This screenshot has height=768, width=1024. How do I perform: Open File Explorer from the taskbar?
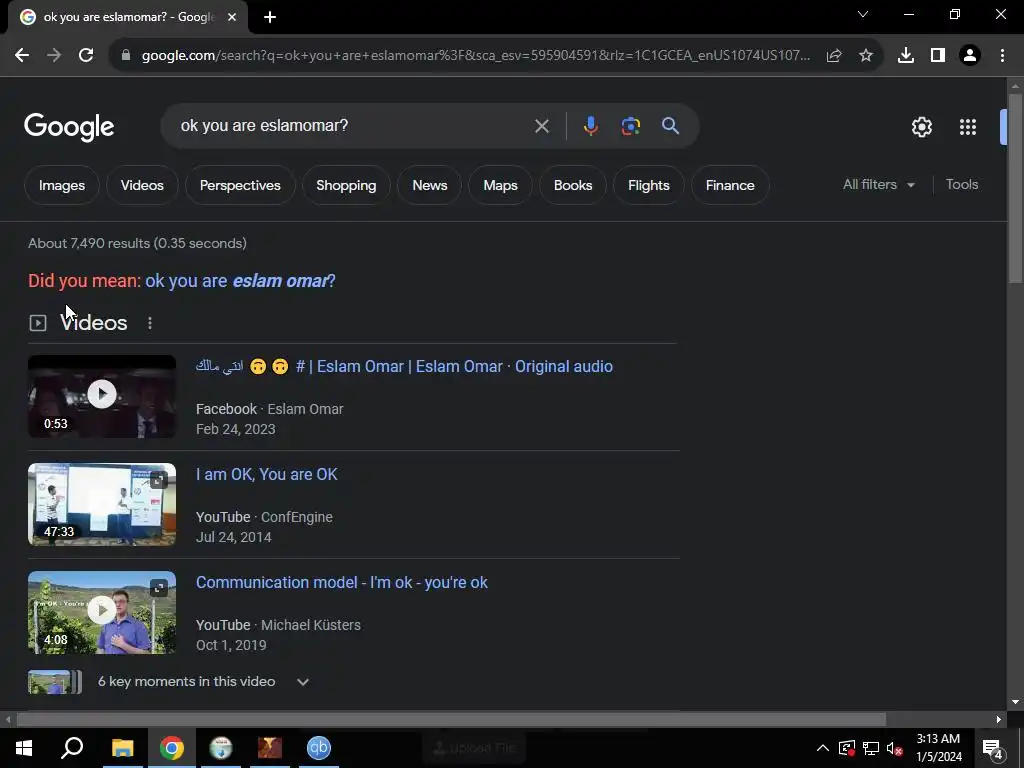[122, 748]
